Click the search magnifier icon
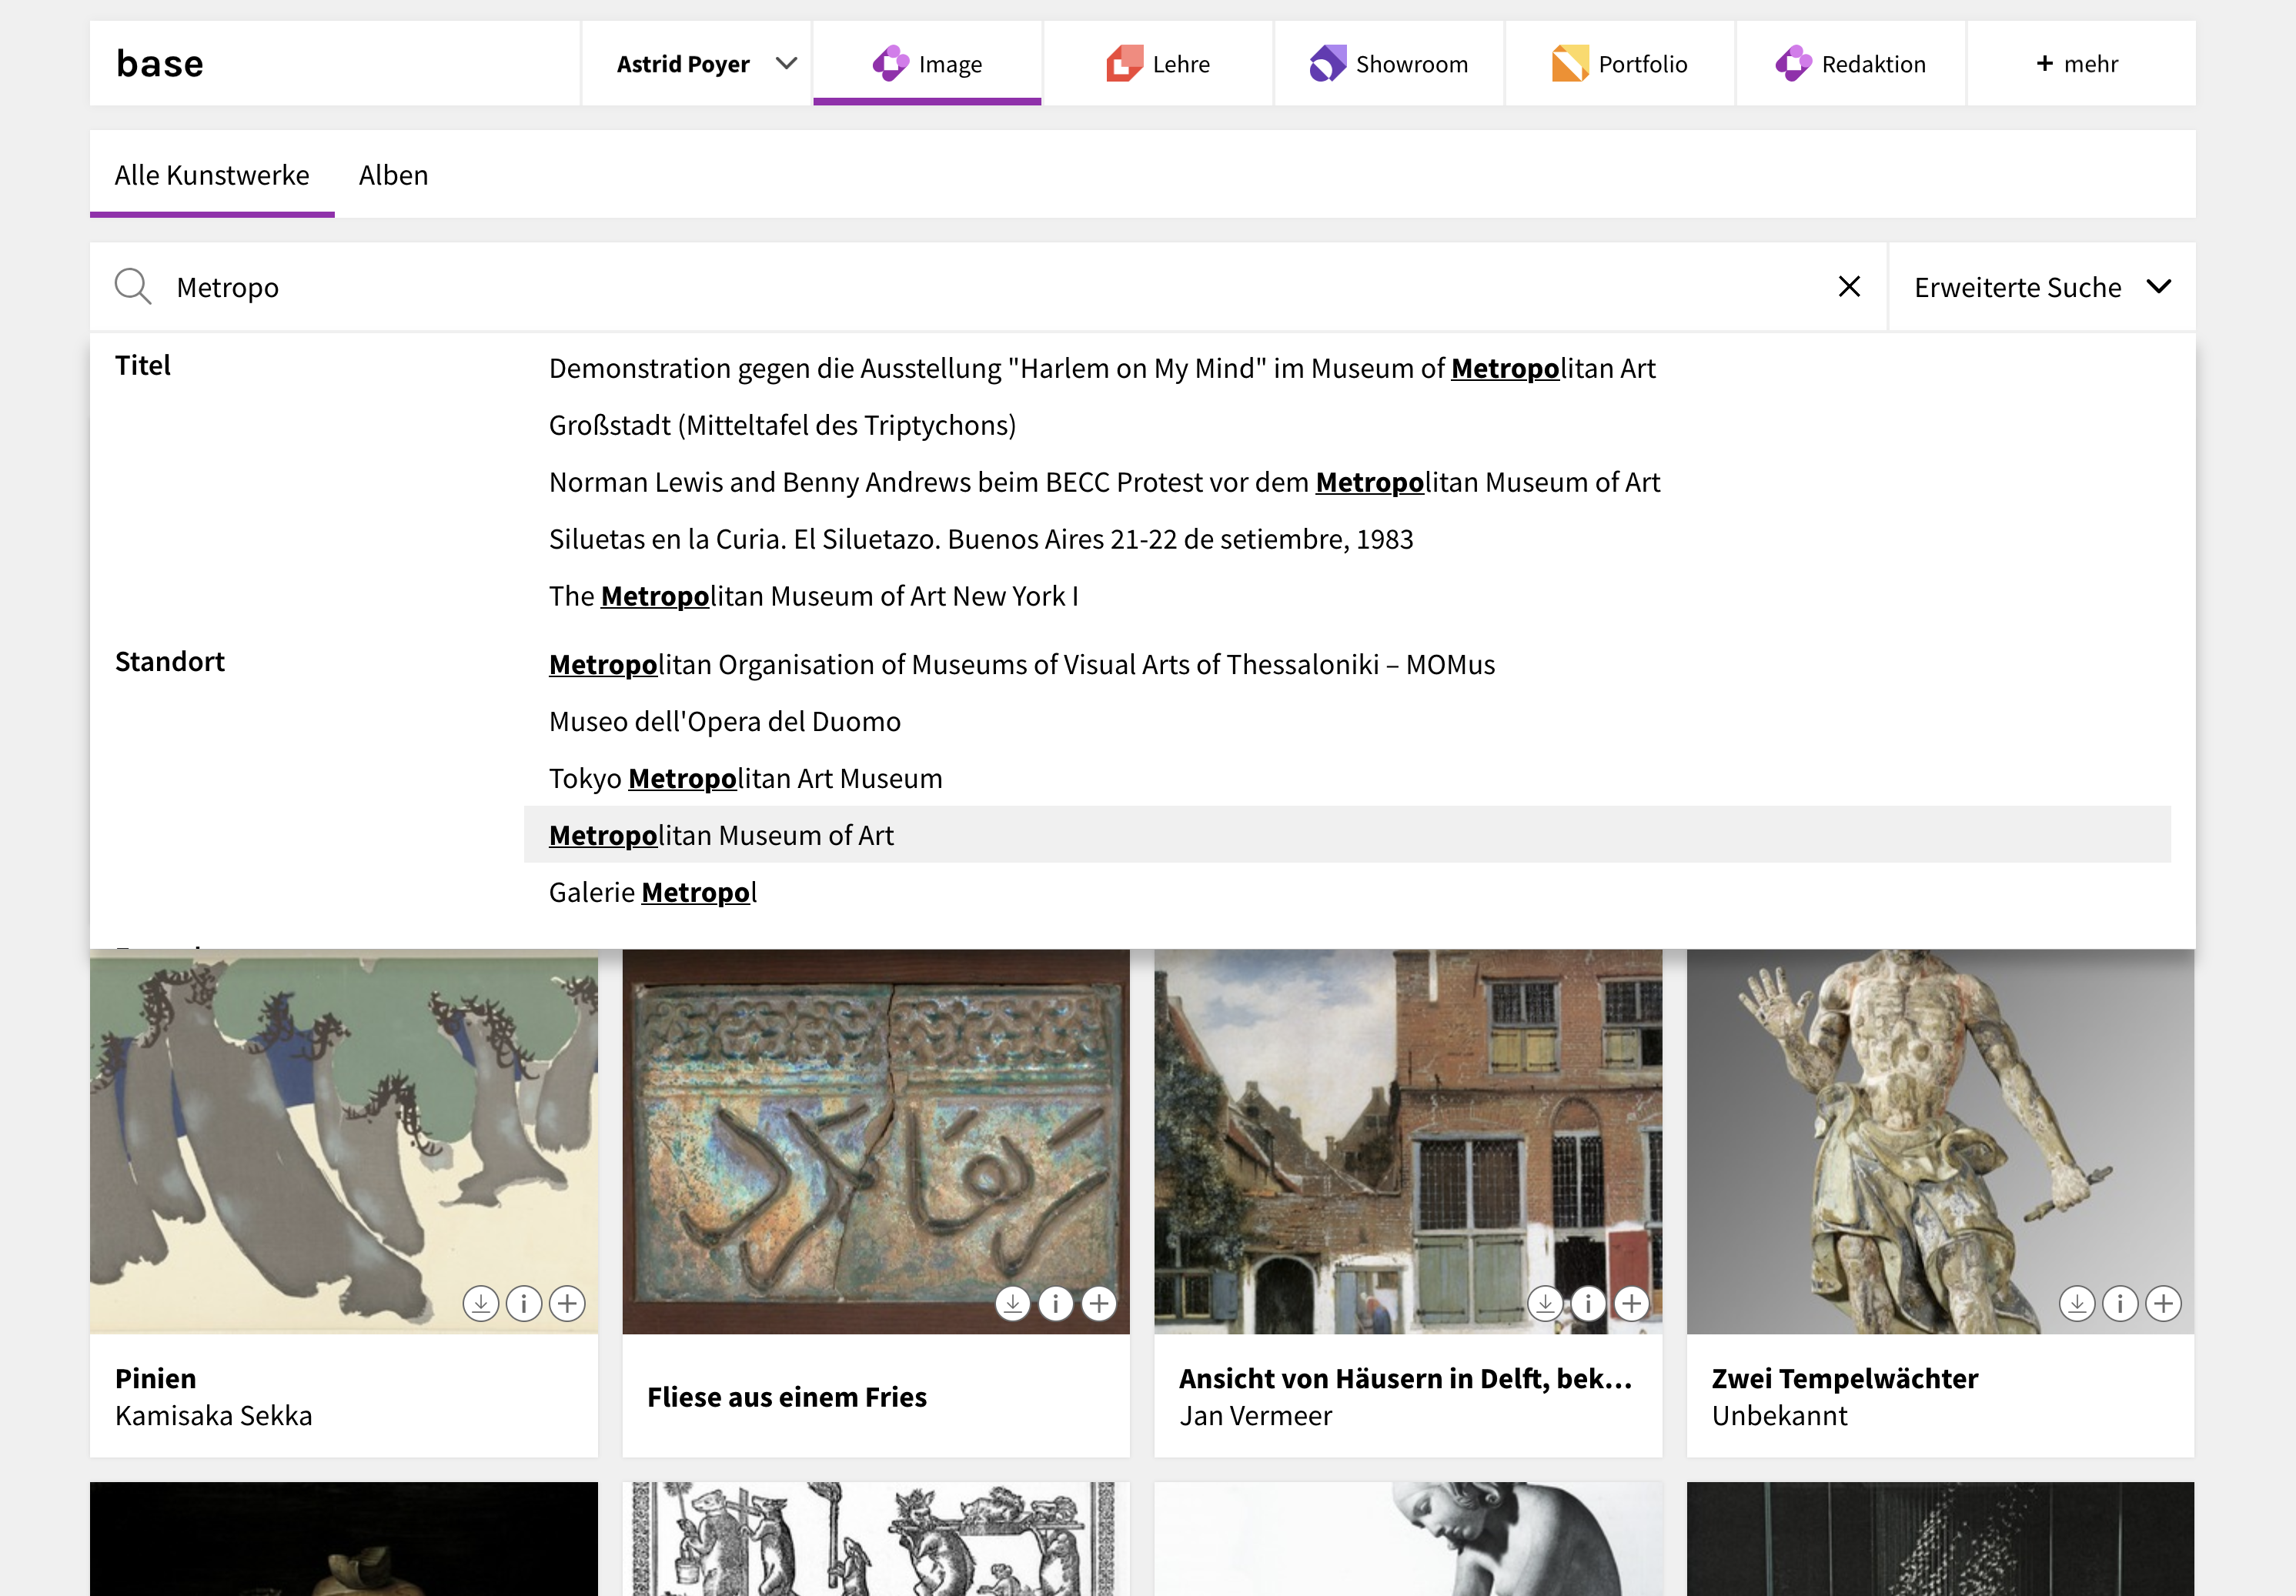This screenshot has height=1596, width=2296. [133, 287]
